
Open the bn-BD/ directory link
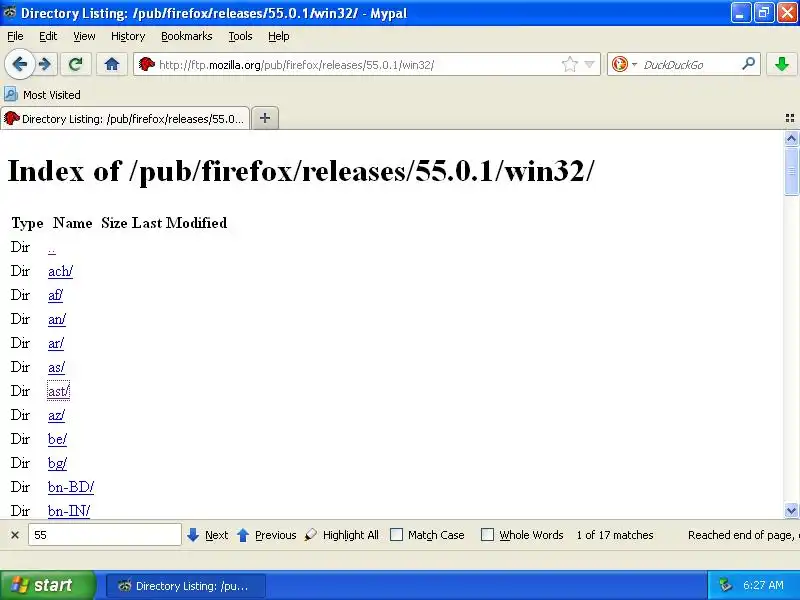(71, 487)
